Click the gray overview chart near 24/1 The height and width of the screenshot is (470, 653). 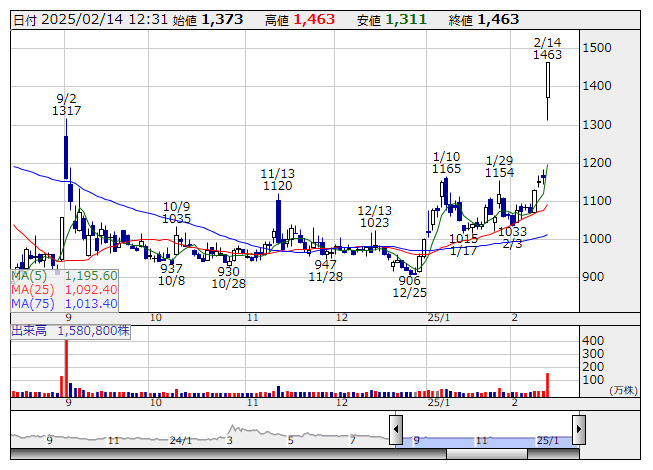181,440
